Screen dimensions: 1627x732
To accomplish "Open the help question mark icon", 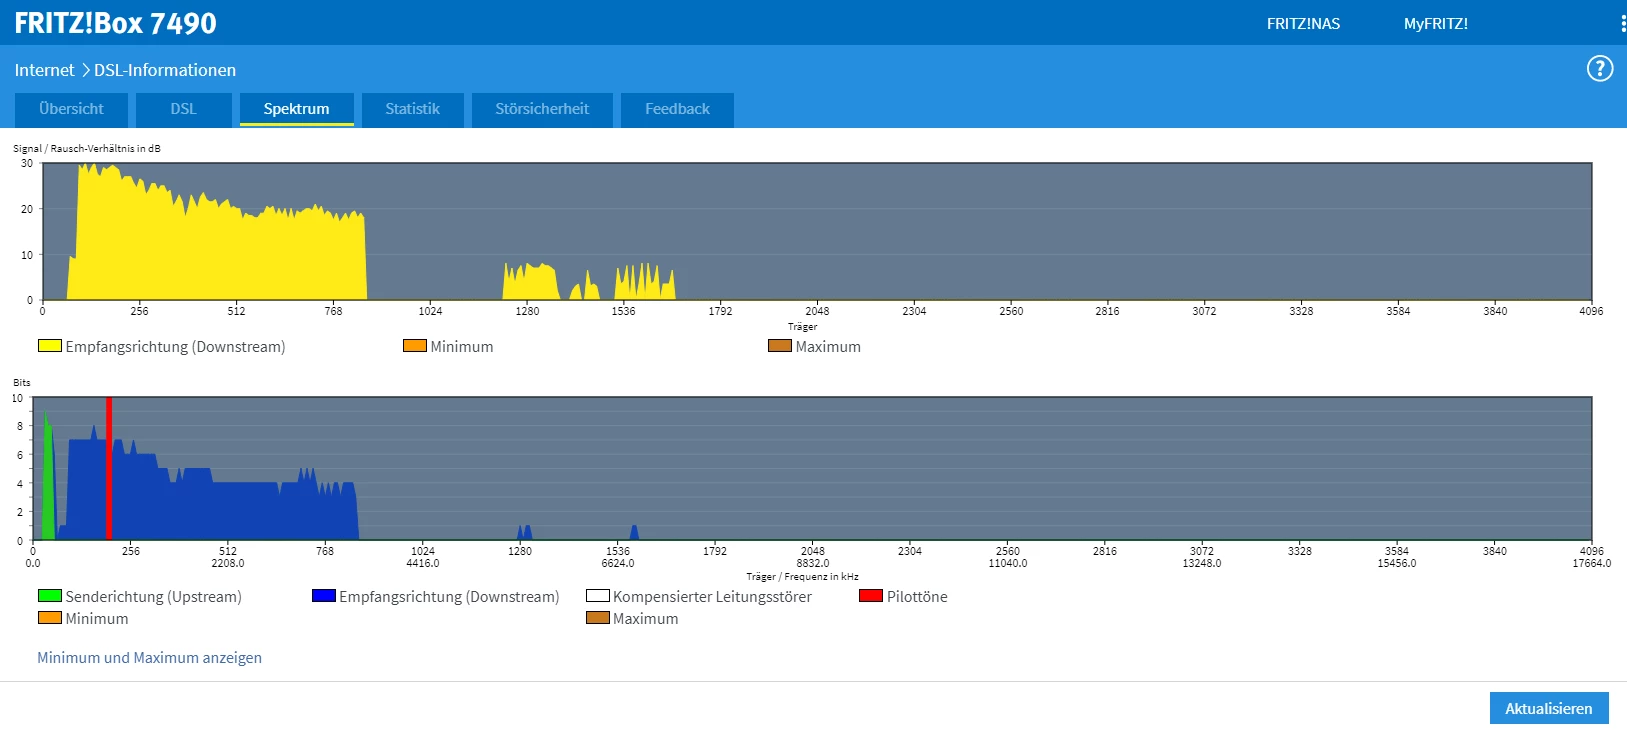I will (x=1599, y=69).
